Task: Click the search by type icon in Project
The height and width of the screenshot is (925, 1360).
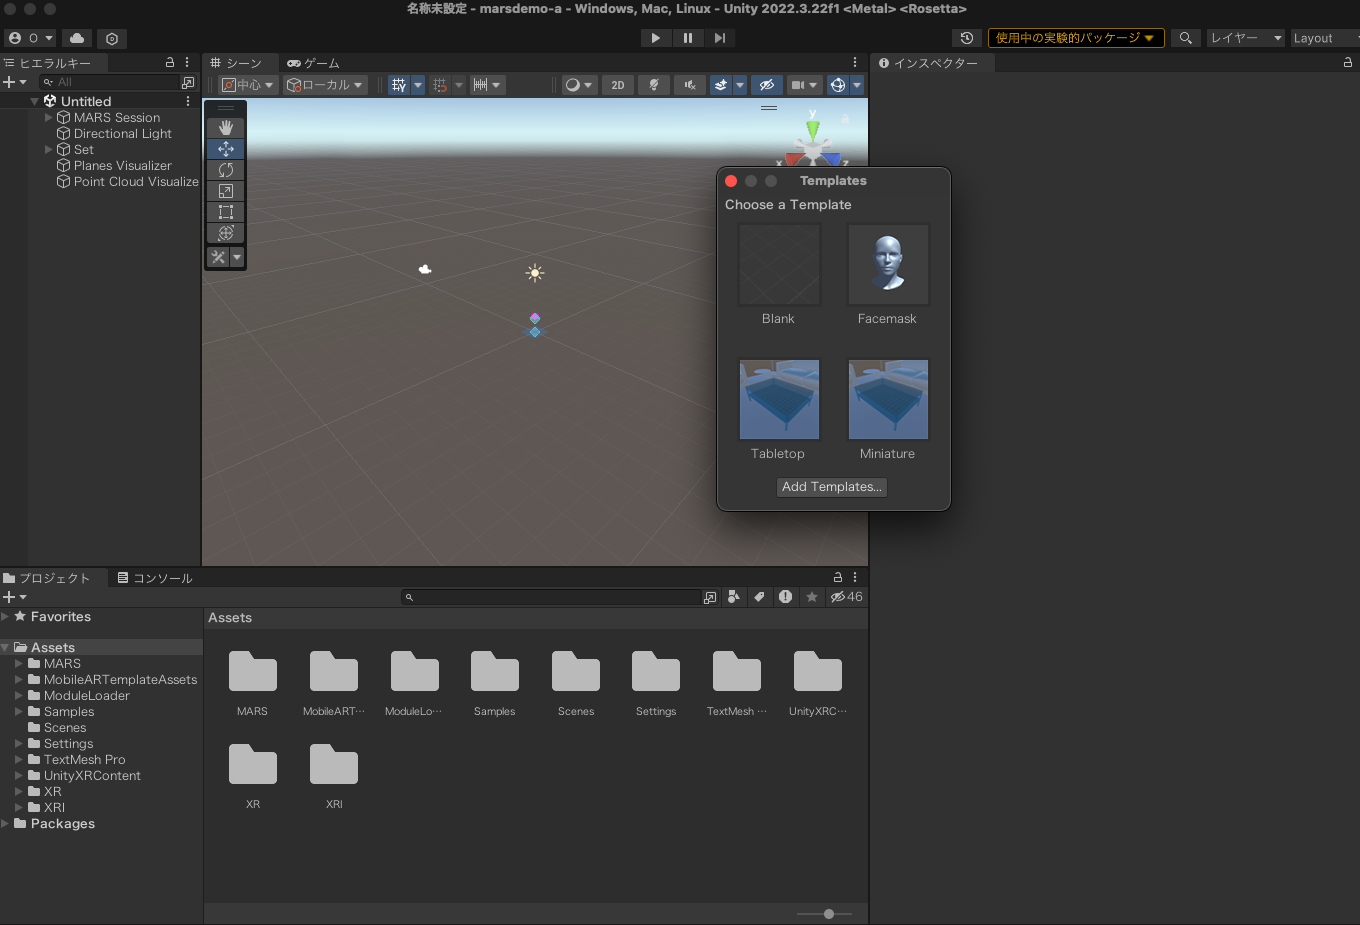Action: [x=734, y=597]
